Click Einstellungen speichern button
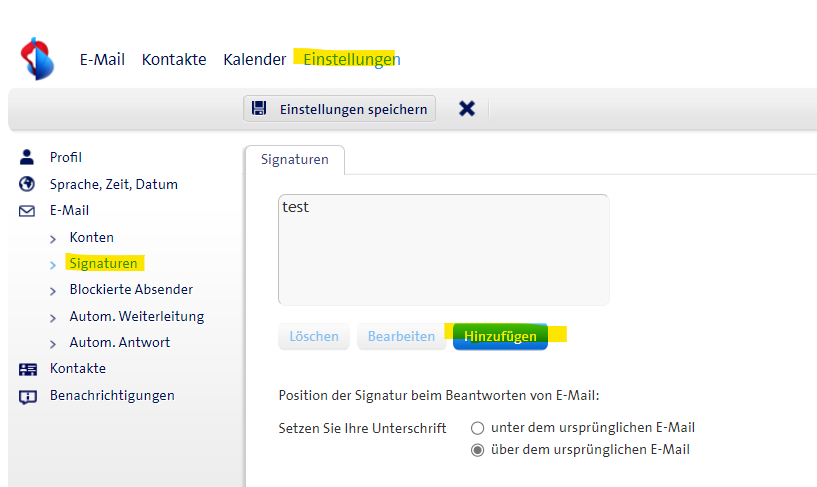Image resolution: width=817 pixels, height=487 pixels. coord(340,109)
